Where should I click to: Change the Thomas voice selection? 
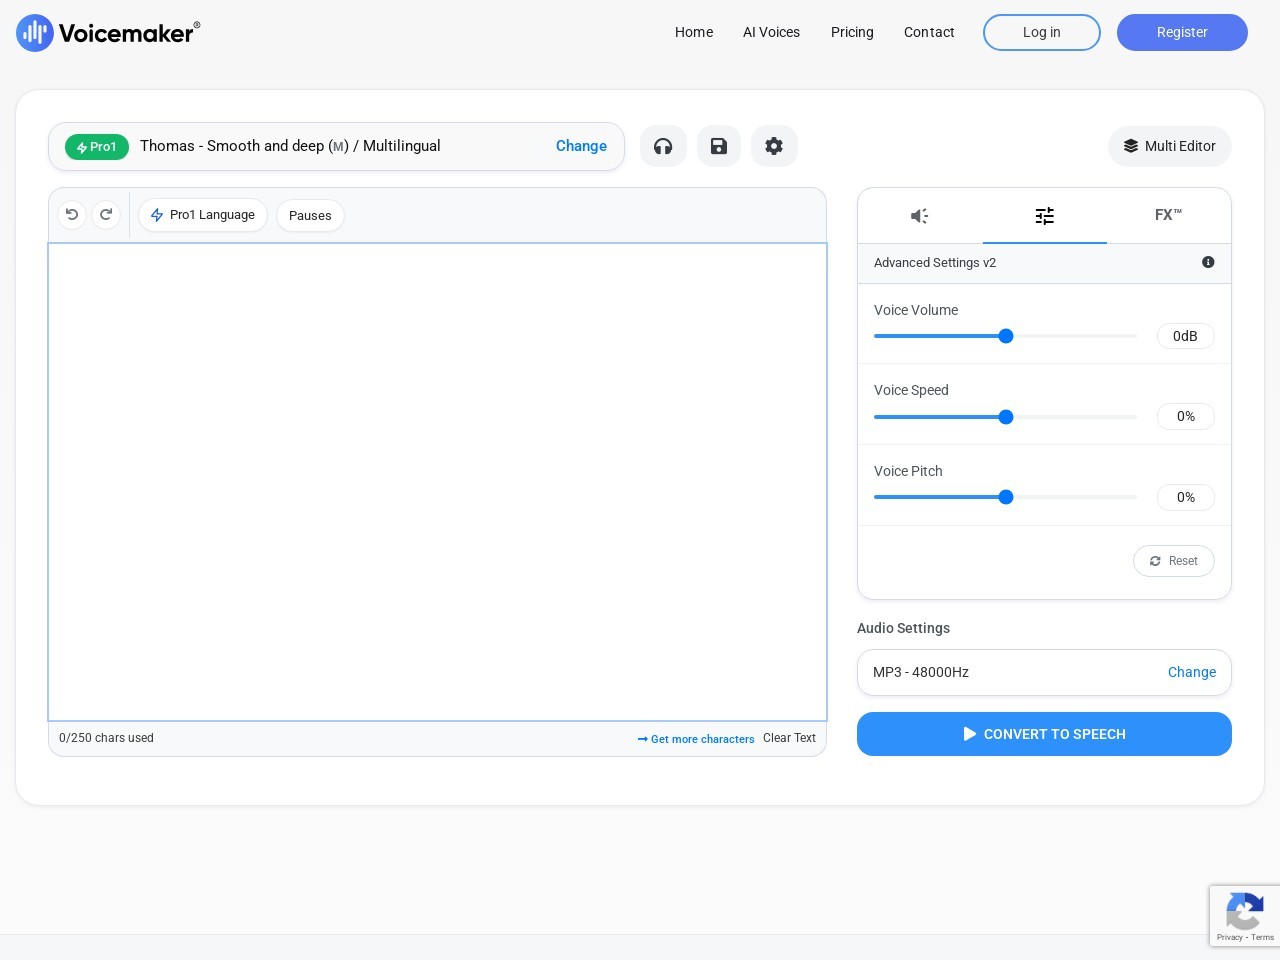(x=581, y=146)
